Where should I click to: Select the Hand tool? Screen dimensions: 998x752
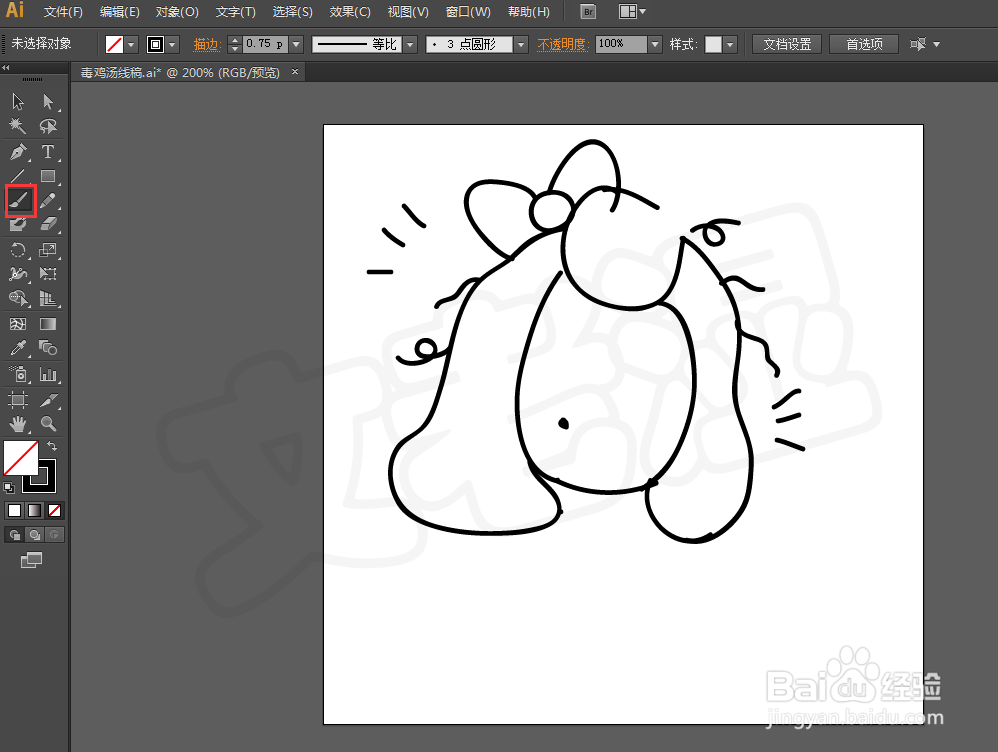(18, 423)
